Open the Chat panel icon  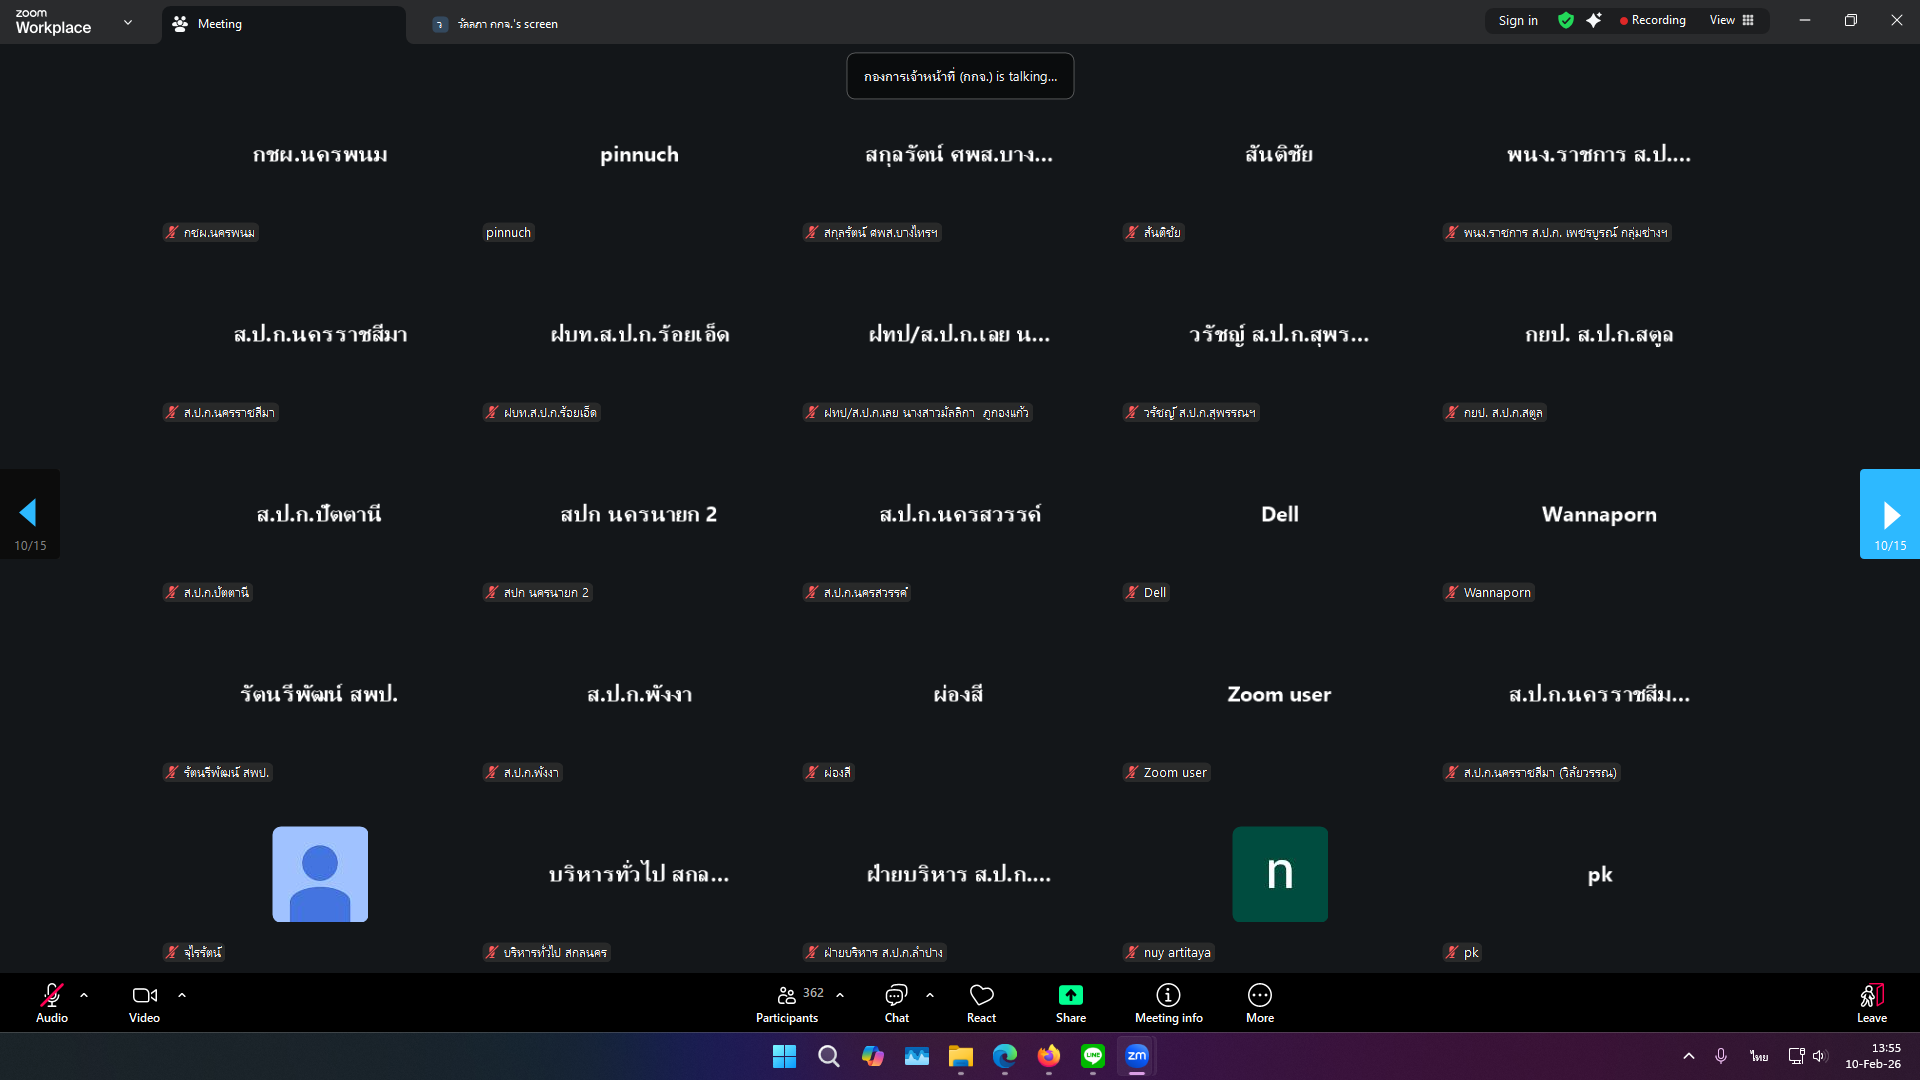896,996
